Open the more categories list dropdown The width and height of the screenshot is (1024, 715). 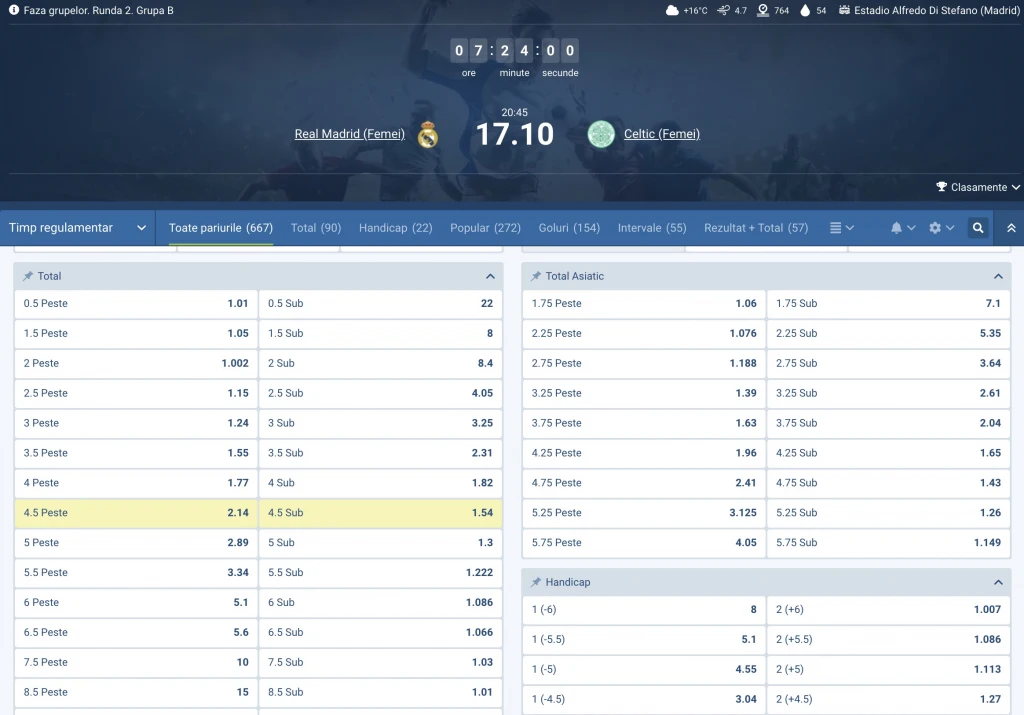tap(841, 228)
